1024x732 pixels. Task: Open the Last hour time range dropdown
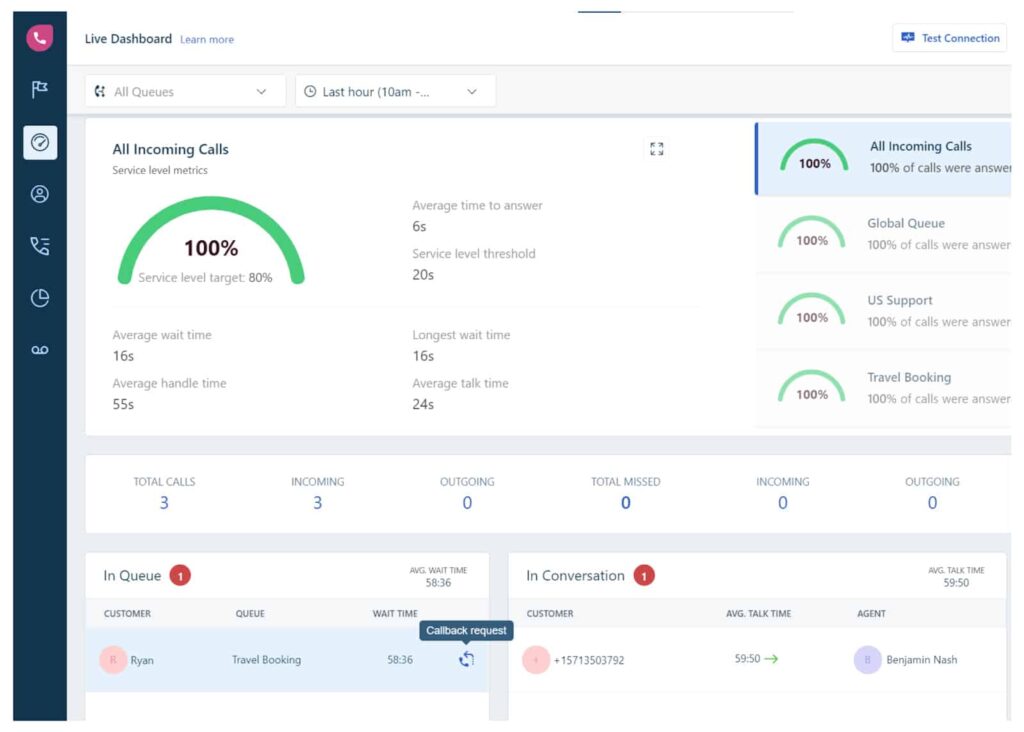click(394, 90)
